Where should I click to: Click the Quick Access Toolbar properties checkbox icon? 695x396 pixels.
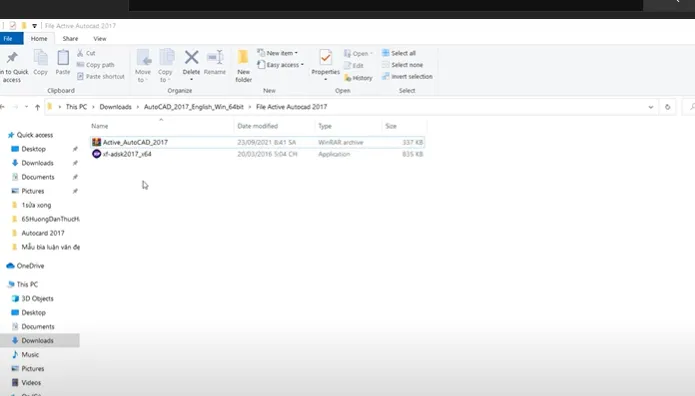pos(13,26)
